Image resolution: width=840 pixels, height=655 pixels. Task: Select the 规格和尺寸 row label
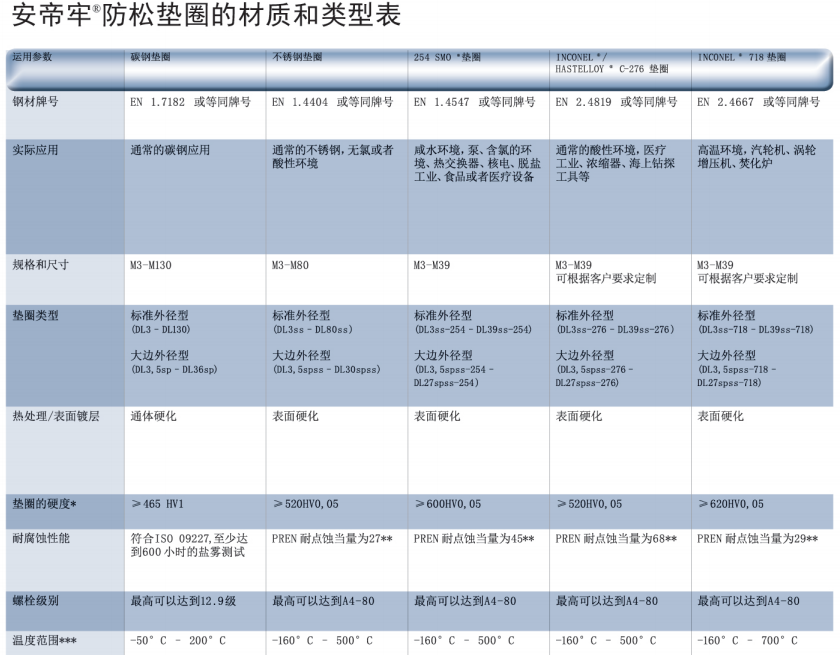pyautogui.click(x=40, y=265)
